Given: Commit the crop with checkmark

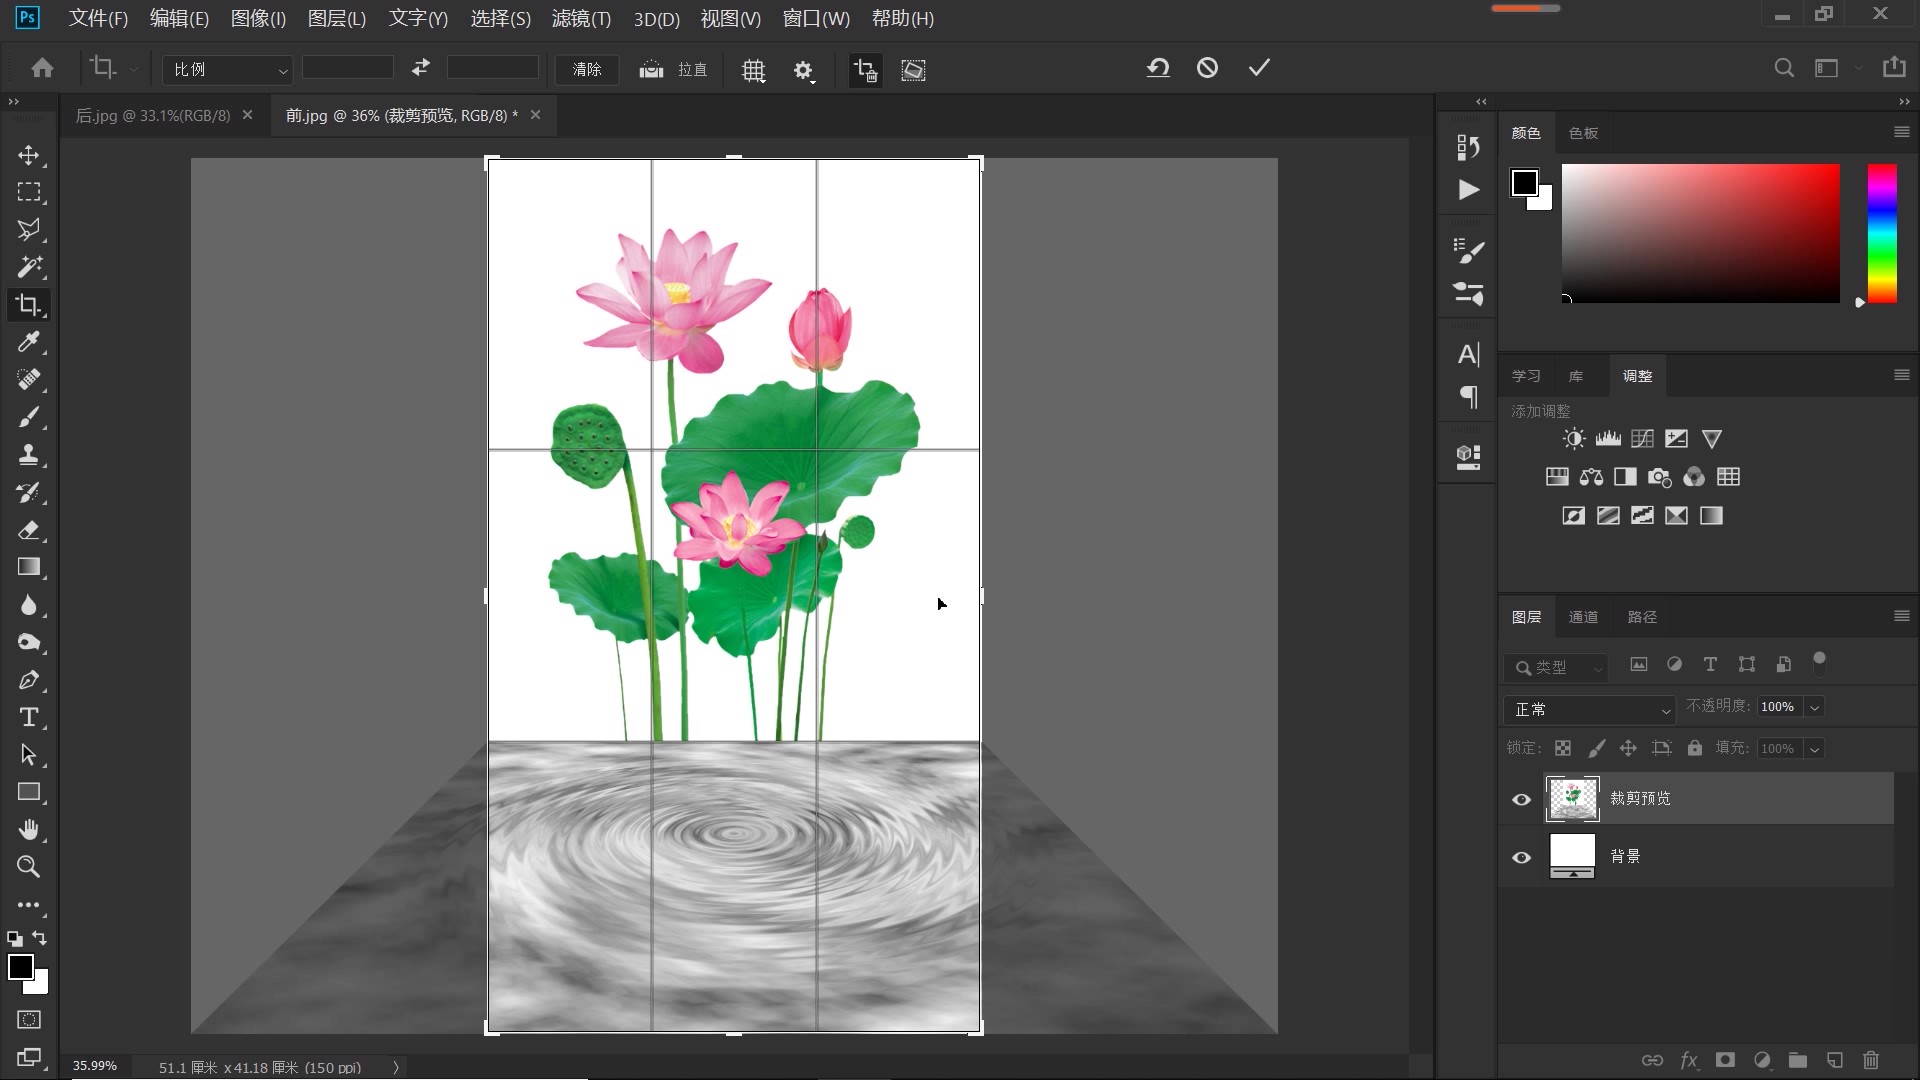Looking at the screenshot, I should (1259, 68).
